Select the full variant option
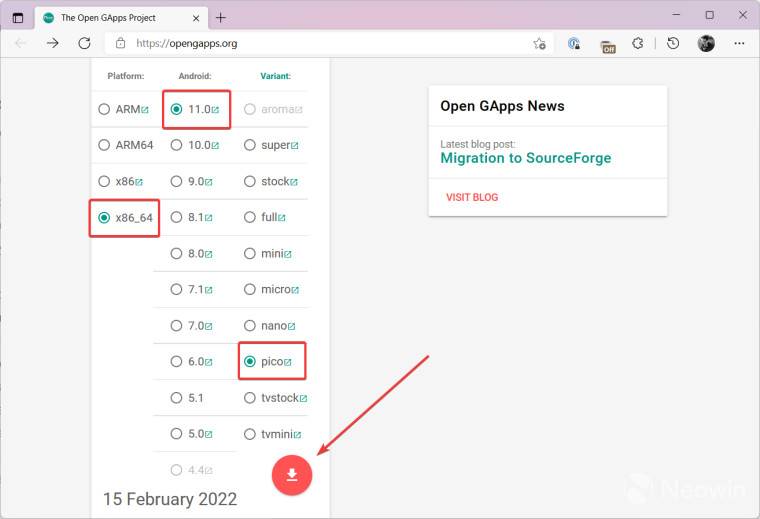This screenshot has height=519, width=760. tap(250, 217)
